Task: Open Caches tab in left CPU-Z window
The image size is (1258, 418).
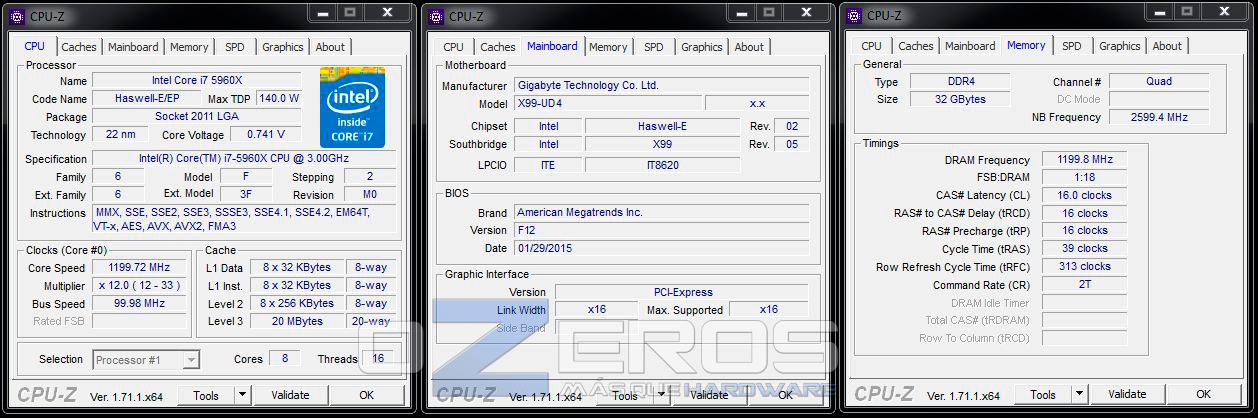Action: point(79,47)
